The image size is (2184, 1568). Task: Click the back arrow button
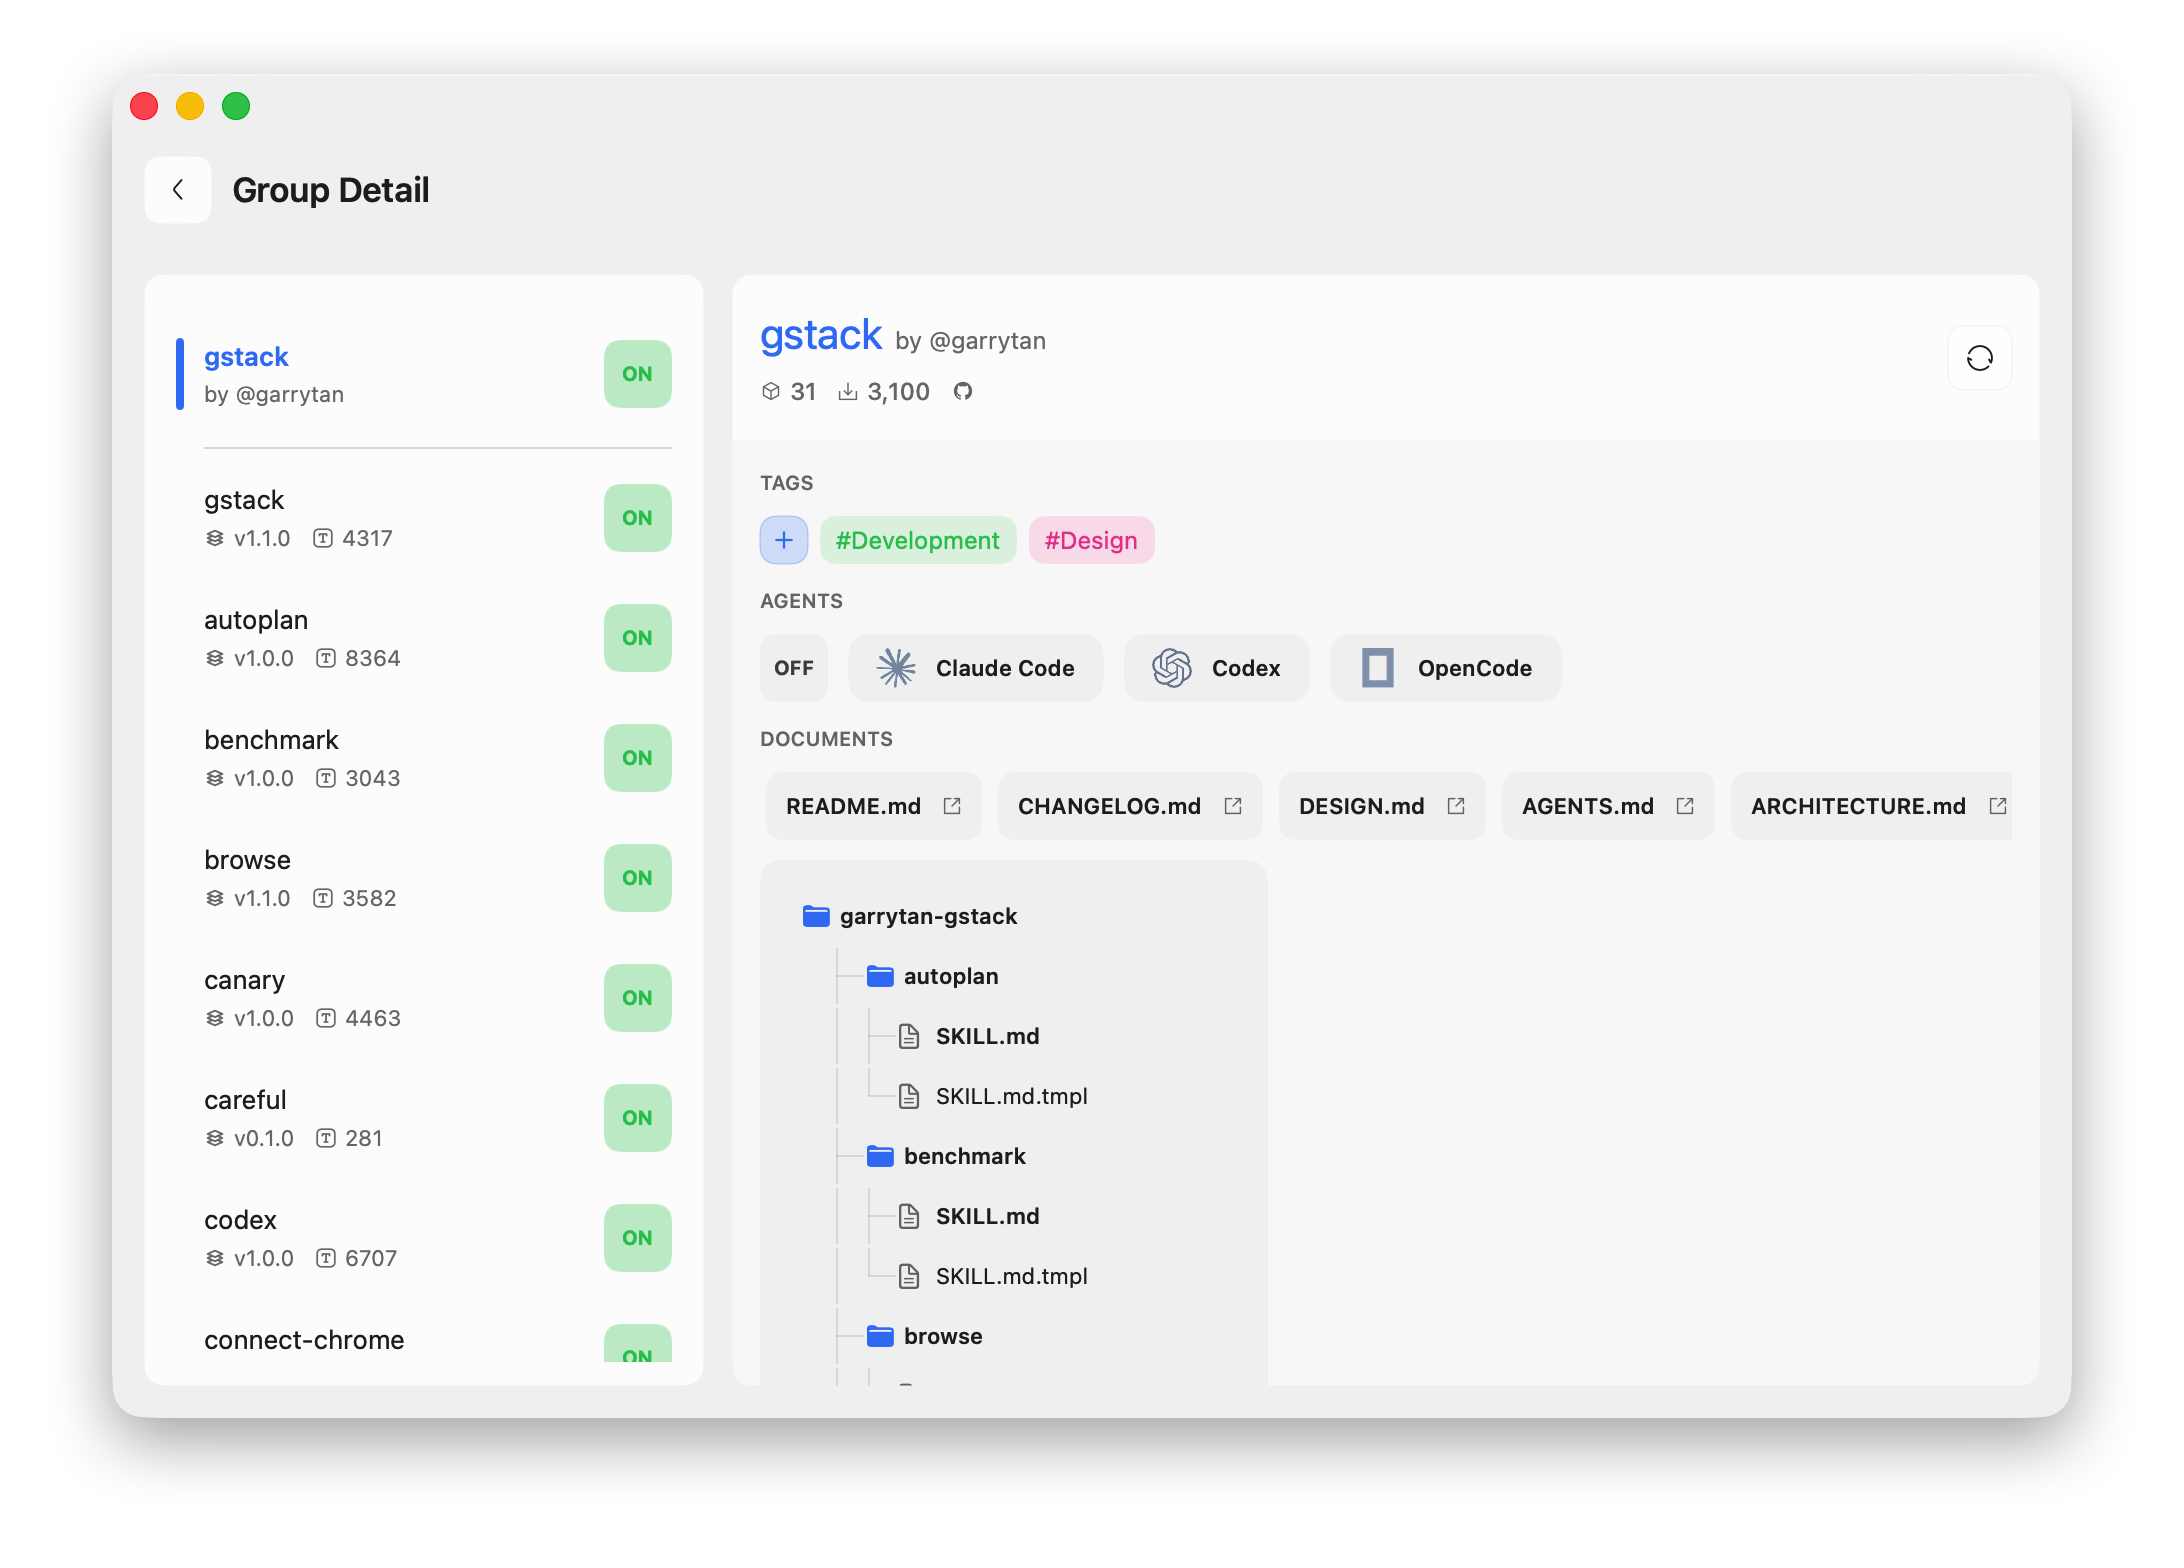click(x=178, y=190)
